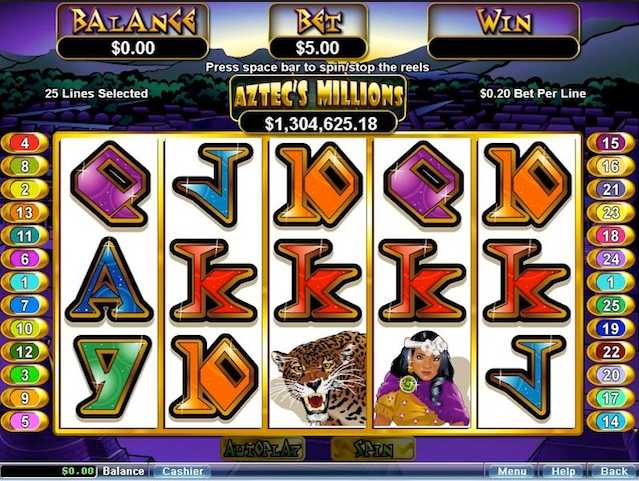Click the green 9 symbol

109,377
